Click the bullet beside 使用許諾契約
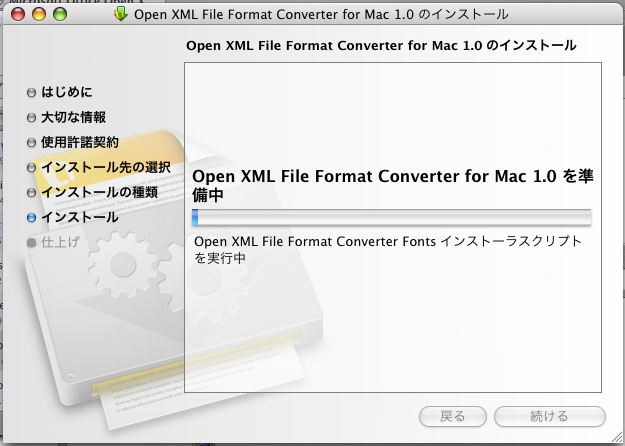This screenshot has height=446, width=625. tap(31, 143)
